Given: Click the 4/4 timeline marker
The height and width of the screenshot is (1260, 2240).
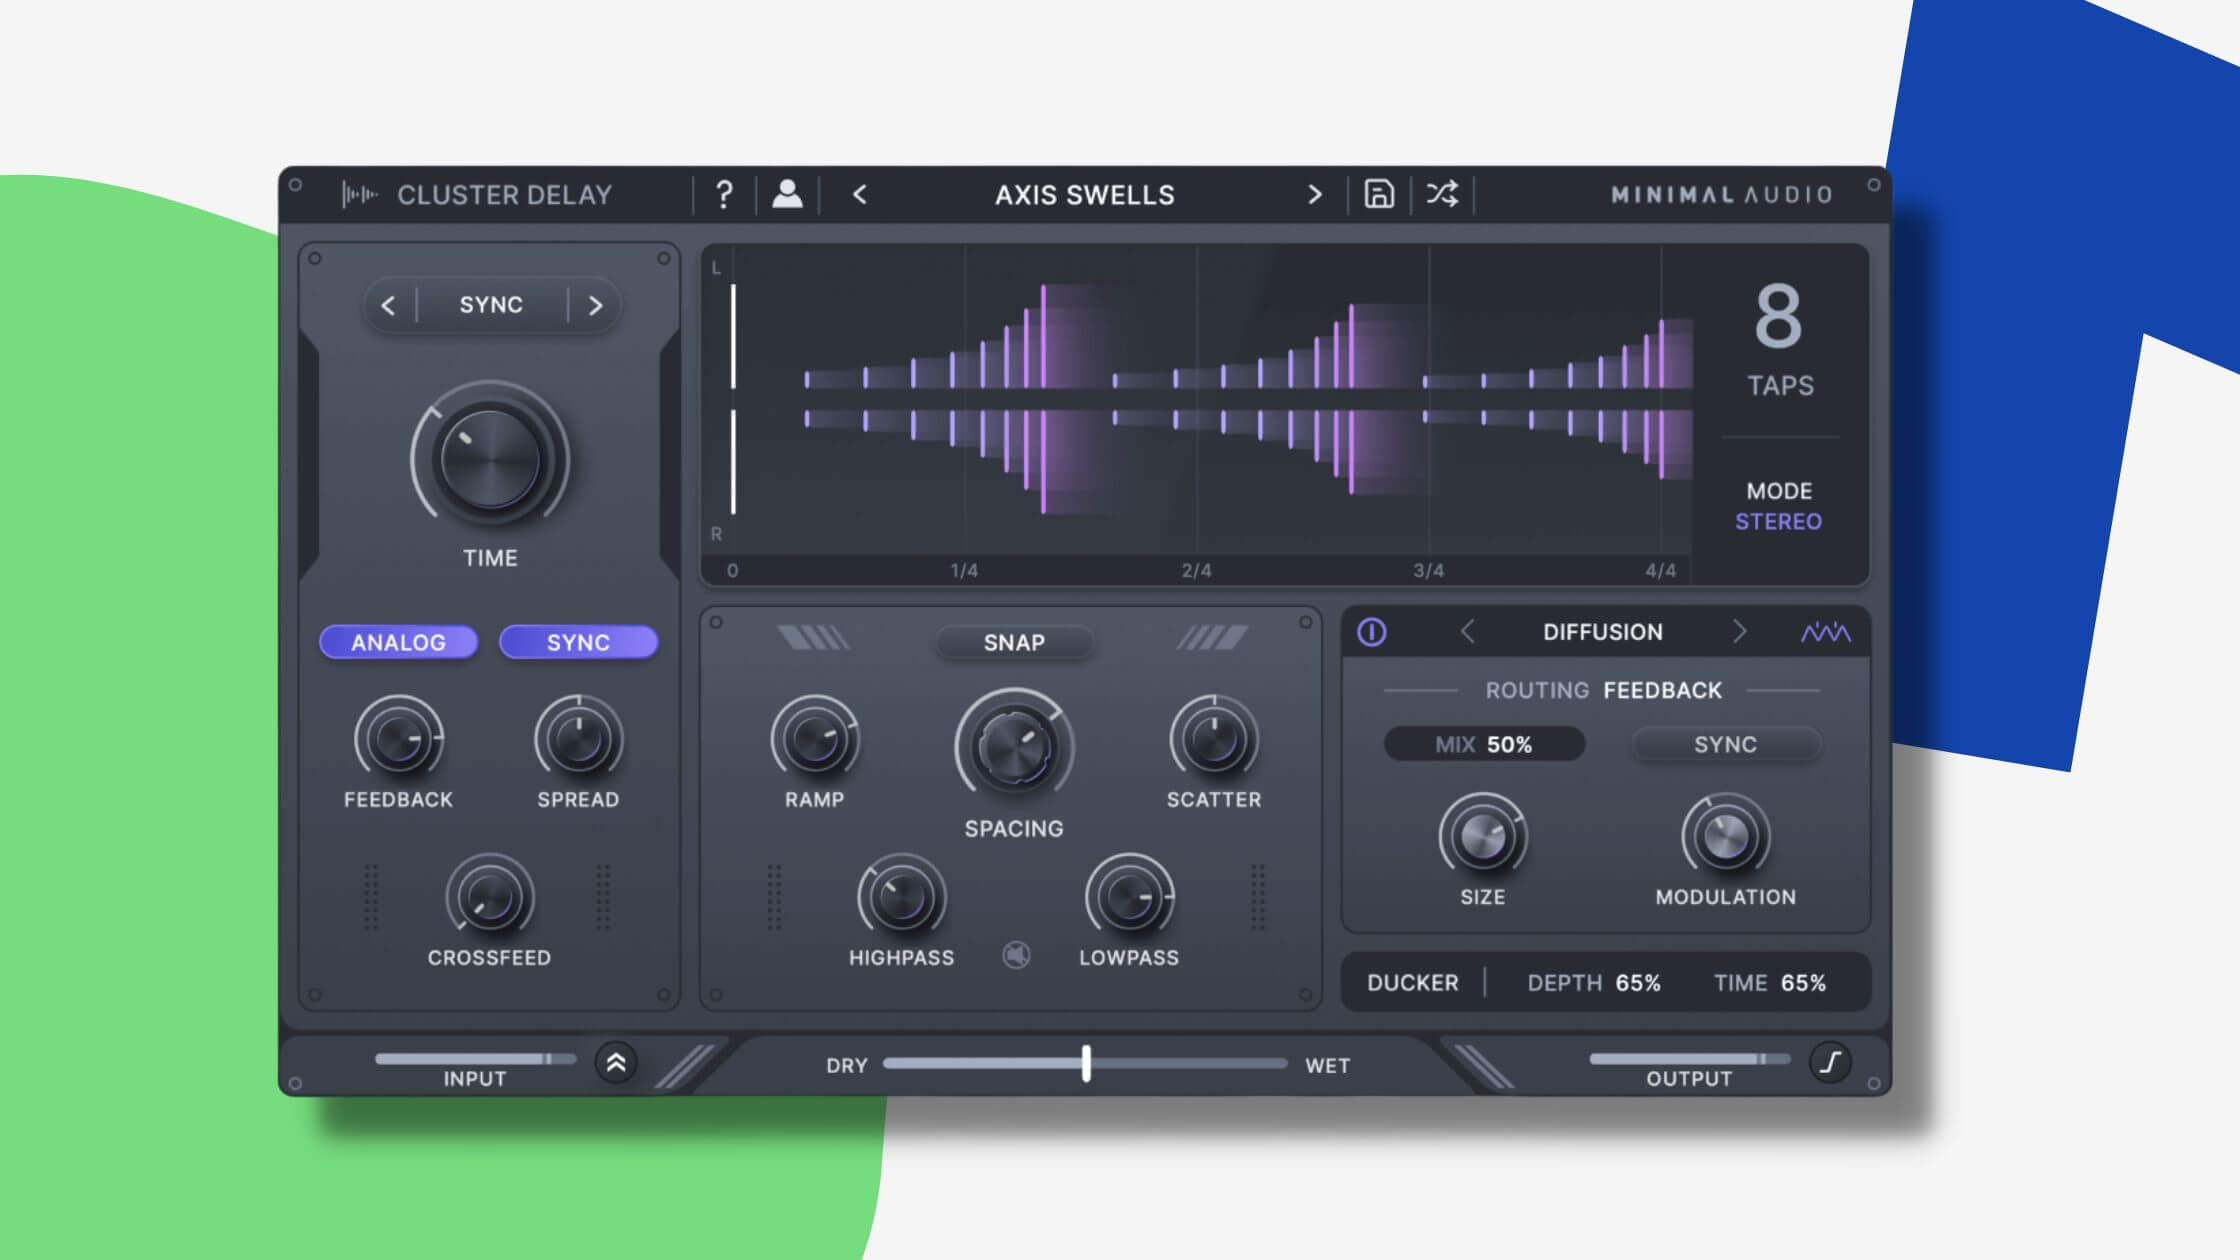Looking at the screenshot, I should point(1660,570).
